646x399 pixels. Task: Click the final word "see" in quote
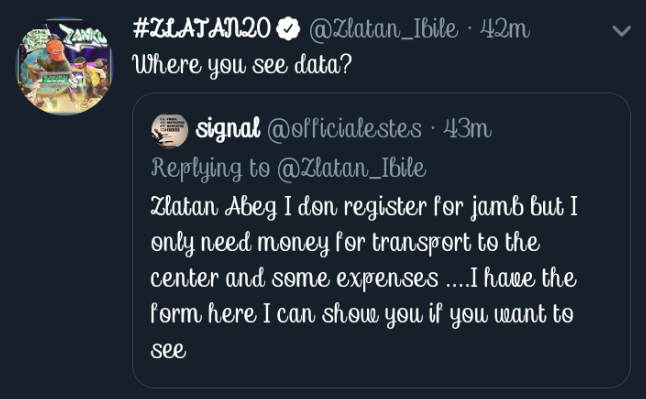pos(169,351)
